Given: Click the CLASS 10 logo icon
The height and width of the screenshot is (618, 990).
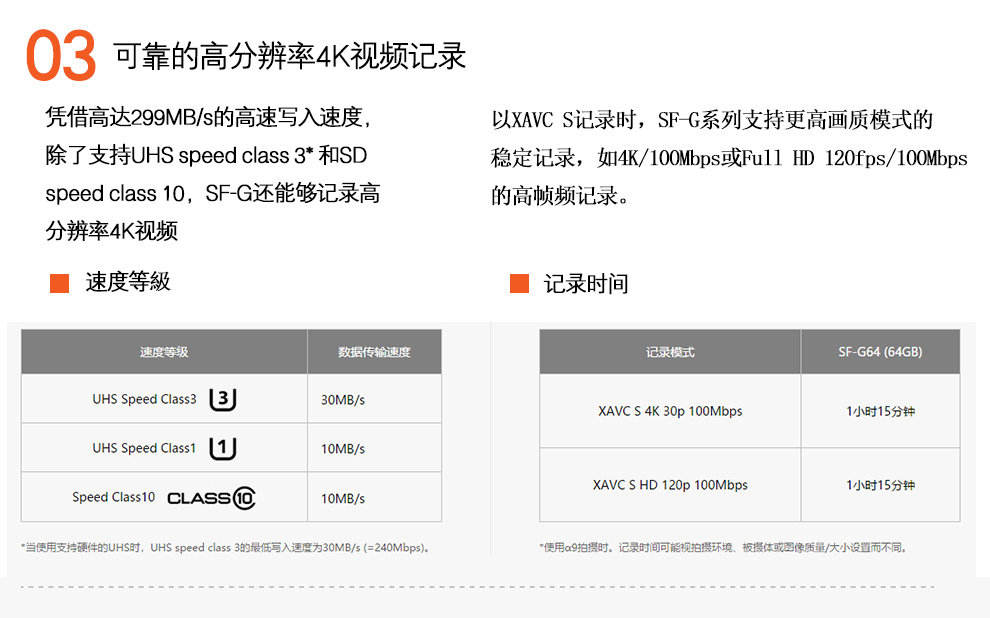Looking at the screenshot, I should tap(212, 498).
